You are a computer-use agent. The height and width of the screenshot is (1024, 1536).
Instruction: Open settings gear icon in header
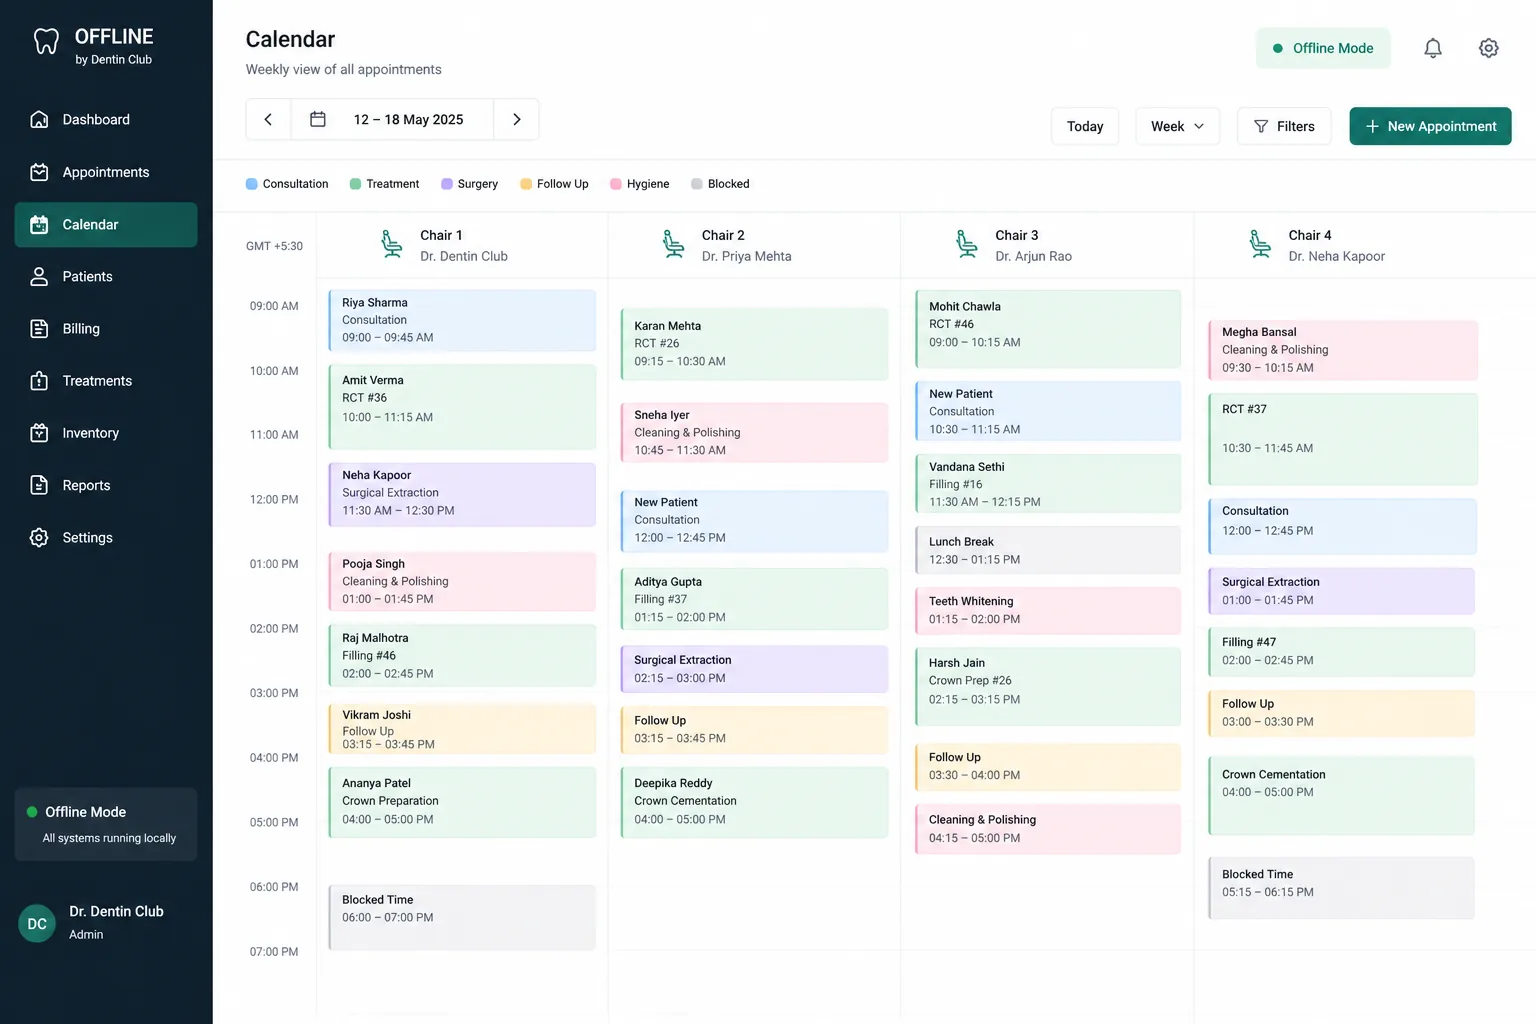[x=1488, y=48]
